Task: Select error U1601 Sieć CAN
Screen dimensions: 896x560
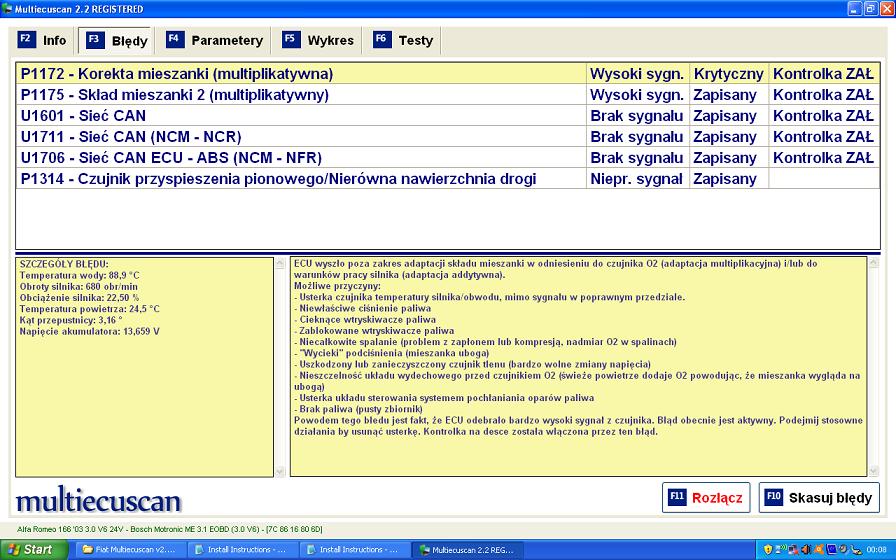Action: tap(447, 116)
